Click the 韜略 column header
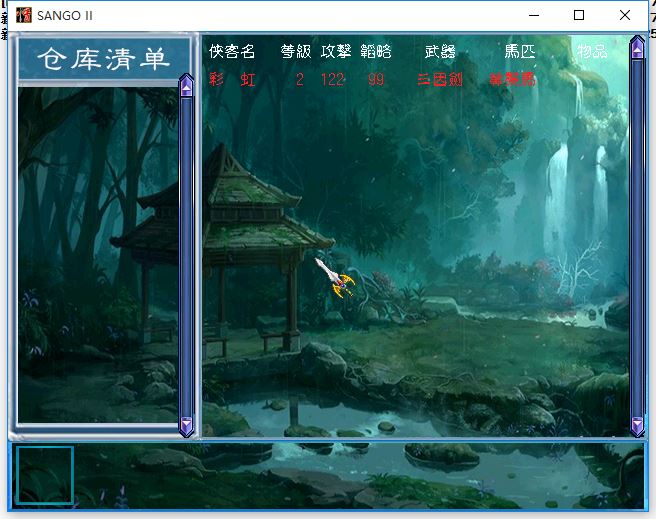The width and height of the screenshot is (656, 519). (x=376, y=51)
